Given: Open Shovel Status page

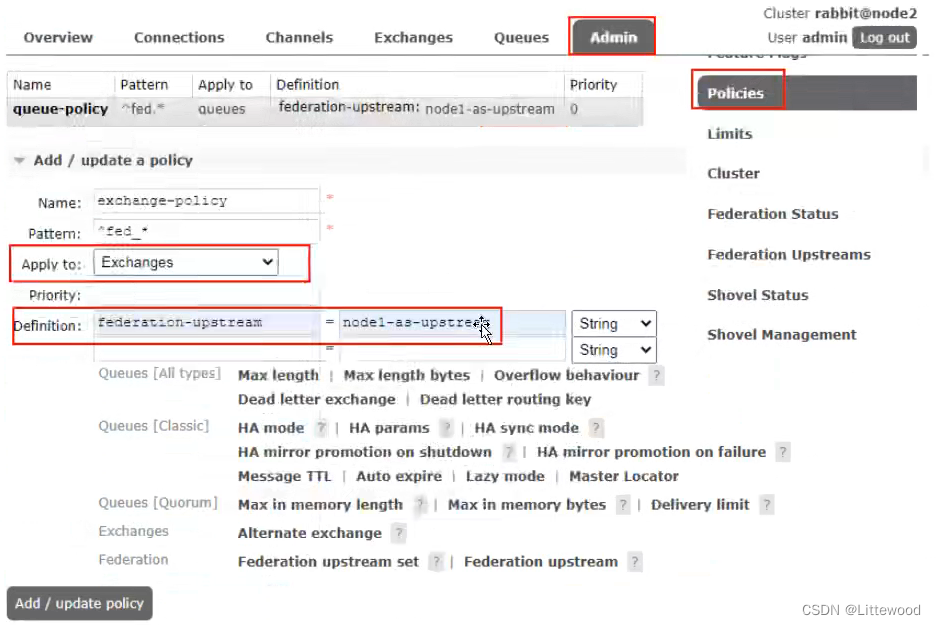Looking at the screenshot, I should click(x=758, y=295).
